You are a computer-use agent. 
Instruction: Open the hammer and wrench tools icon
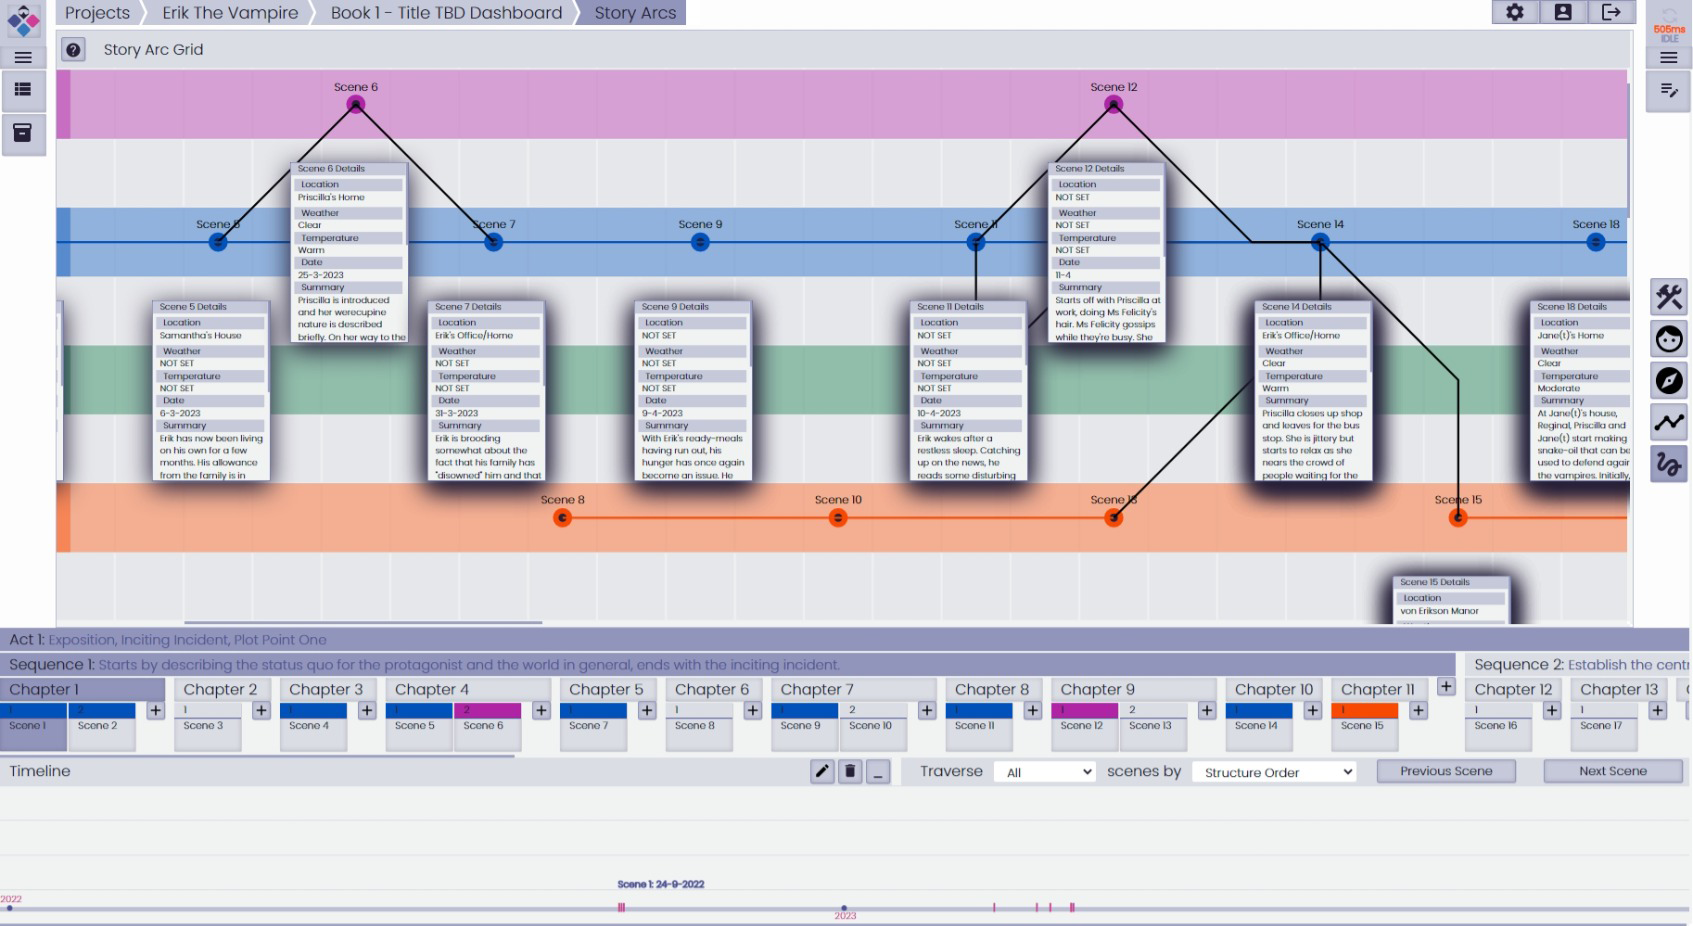click(x=1668, y=297)
